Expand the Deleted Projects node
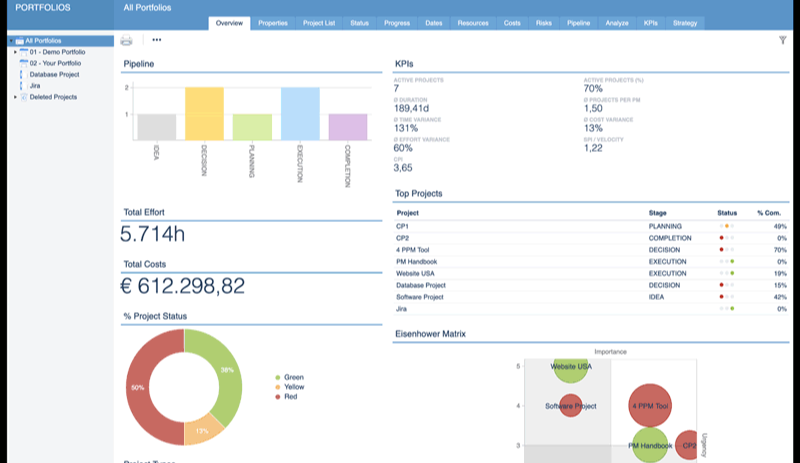The image size is (800, 463). (15, 97)
